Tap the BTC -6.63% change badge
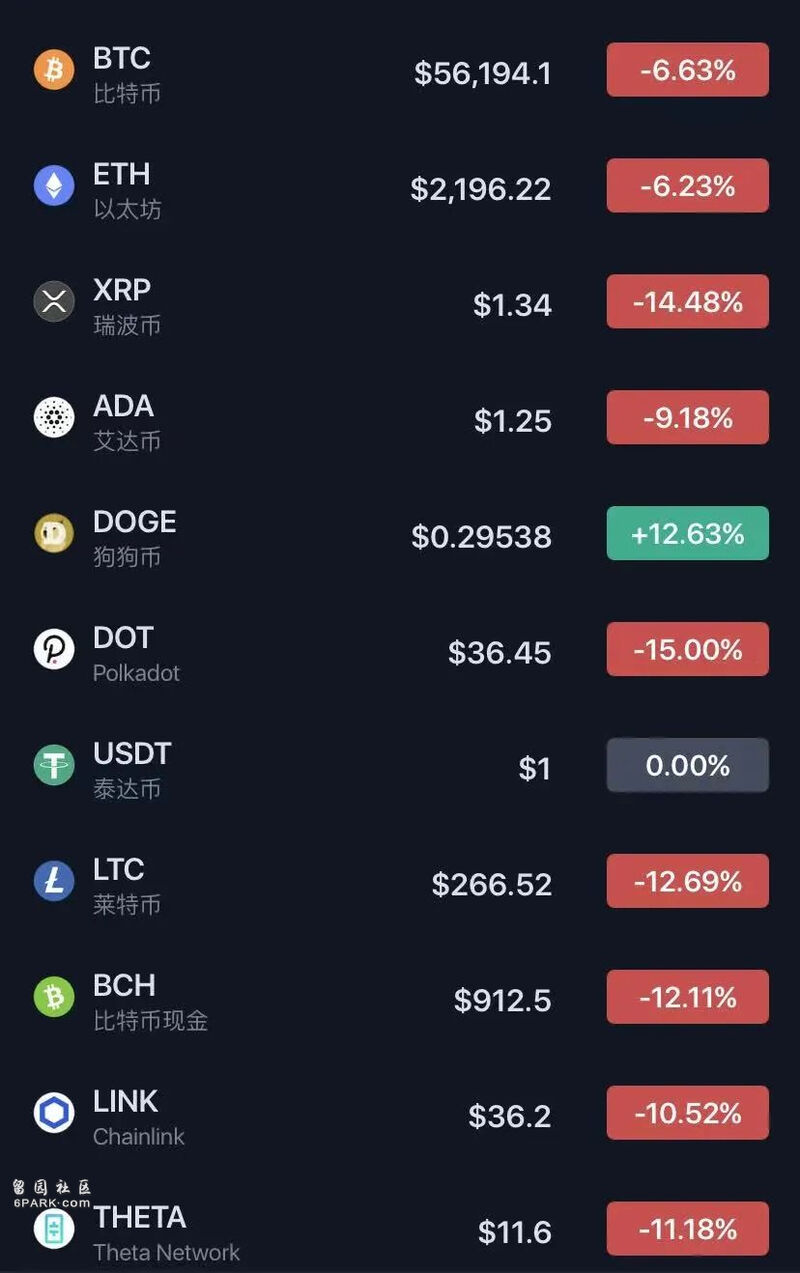 pos(688,70)
